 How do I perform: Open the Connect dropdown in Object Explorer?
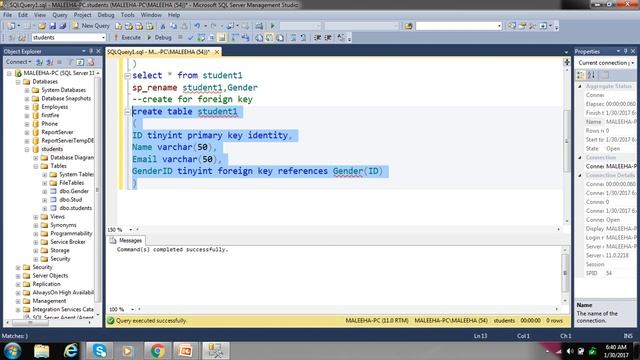click(x=18, y=62)
